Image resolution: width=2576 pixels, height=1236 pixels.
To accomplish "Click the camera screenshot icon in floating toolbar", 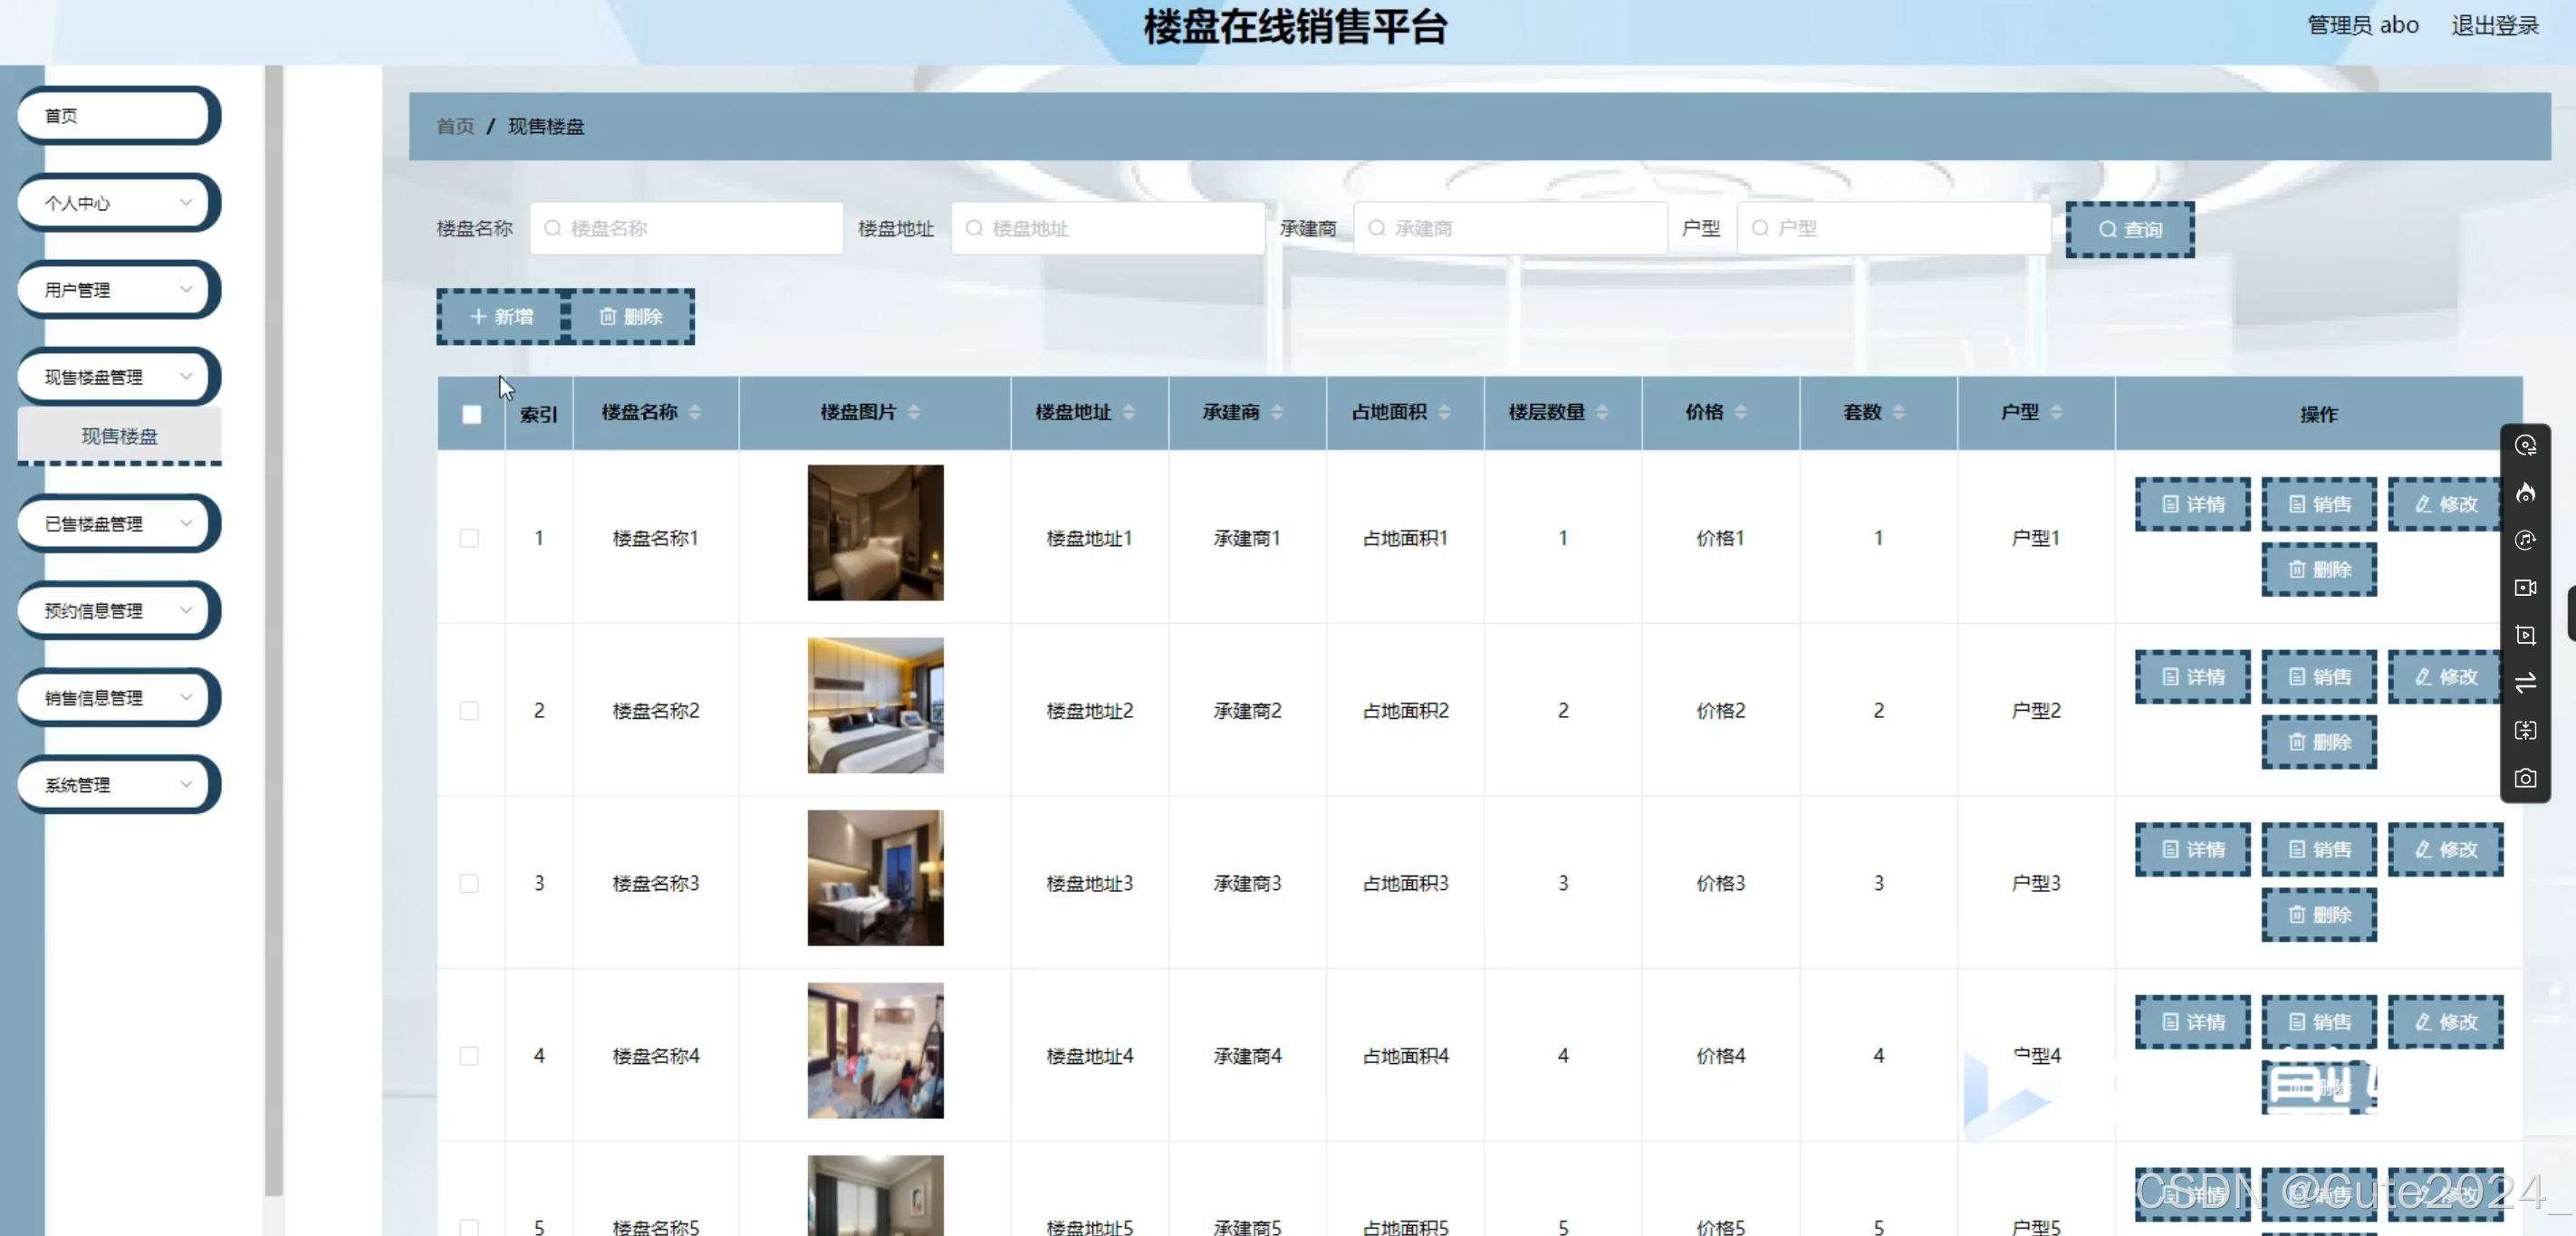I will 2525,778.
